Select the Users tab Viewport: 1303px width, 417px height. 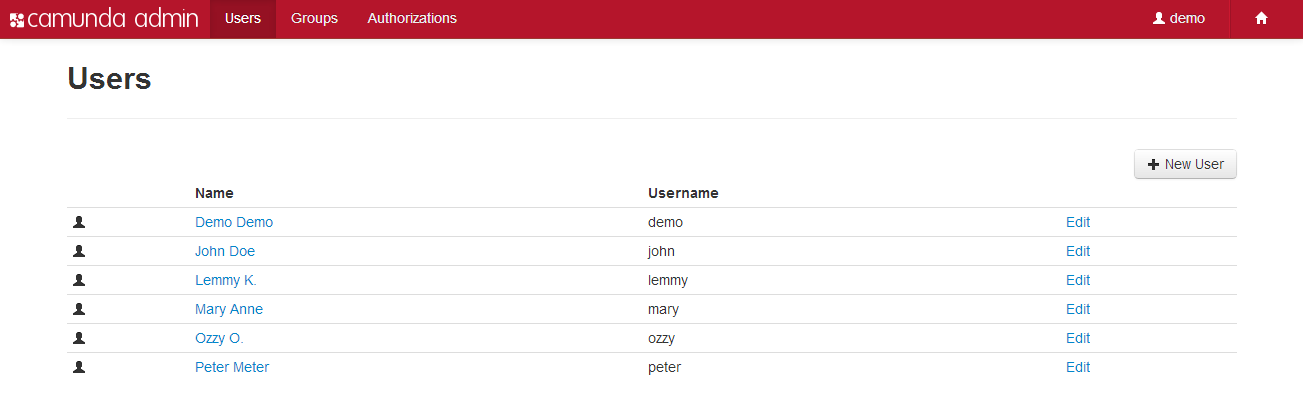[243, 18]
